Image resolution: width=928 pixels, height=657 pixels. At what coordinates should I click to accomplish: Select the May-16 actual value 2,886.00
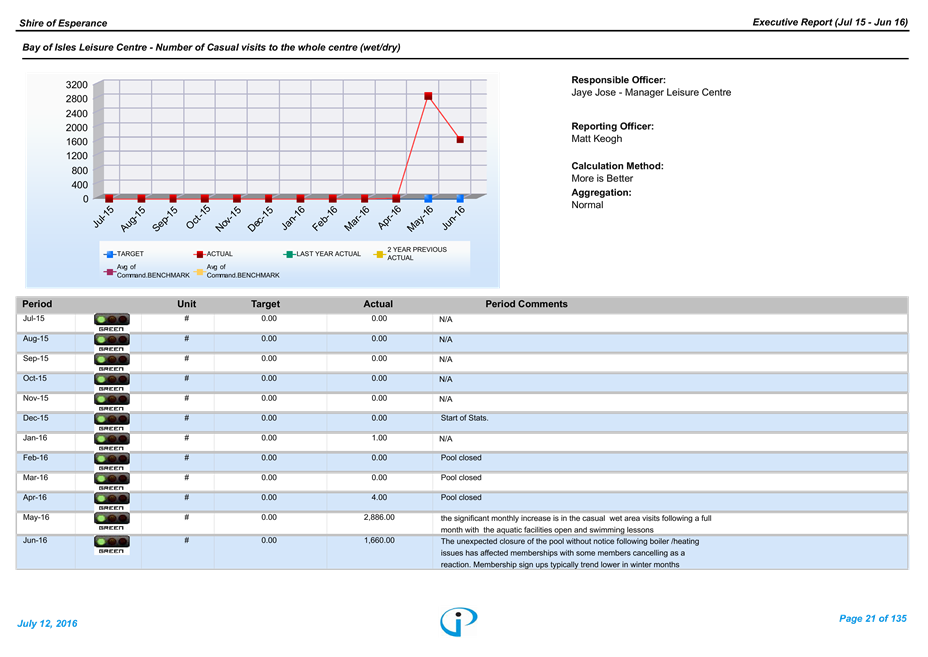(x=379, y=517)
